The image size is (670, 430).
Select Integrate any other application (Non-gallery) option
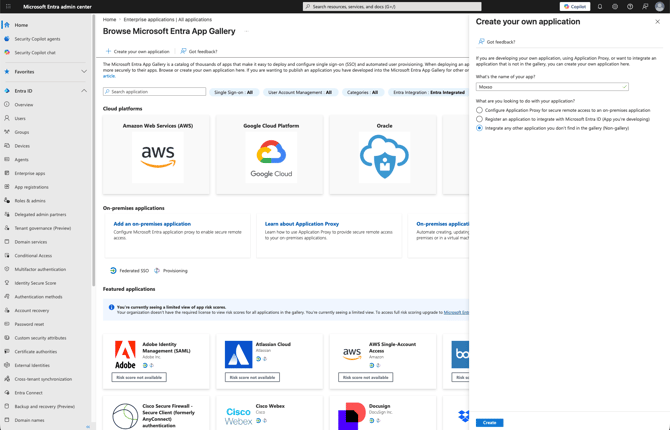pyautogui.click(x=479, y=128)
